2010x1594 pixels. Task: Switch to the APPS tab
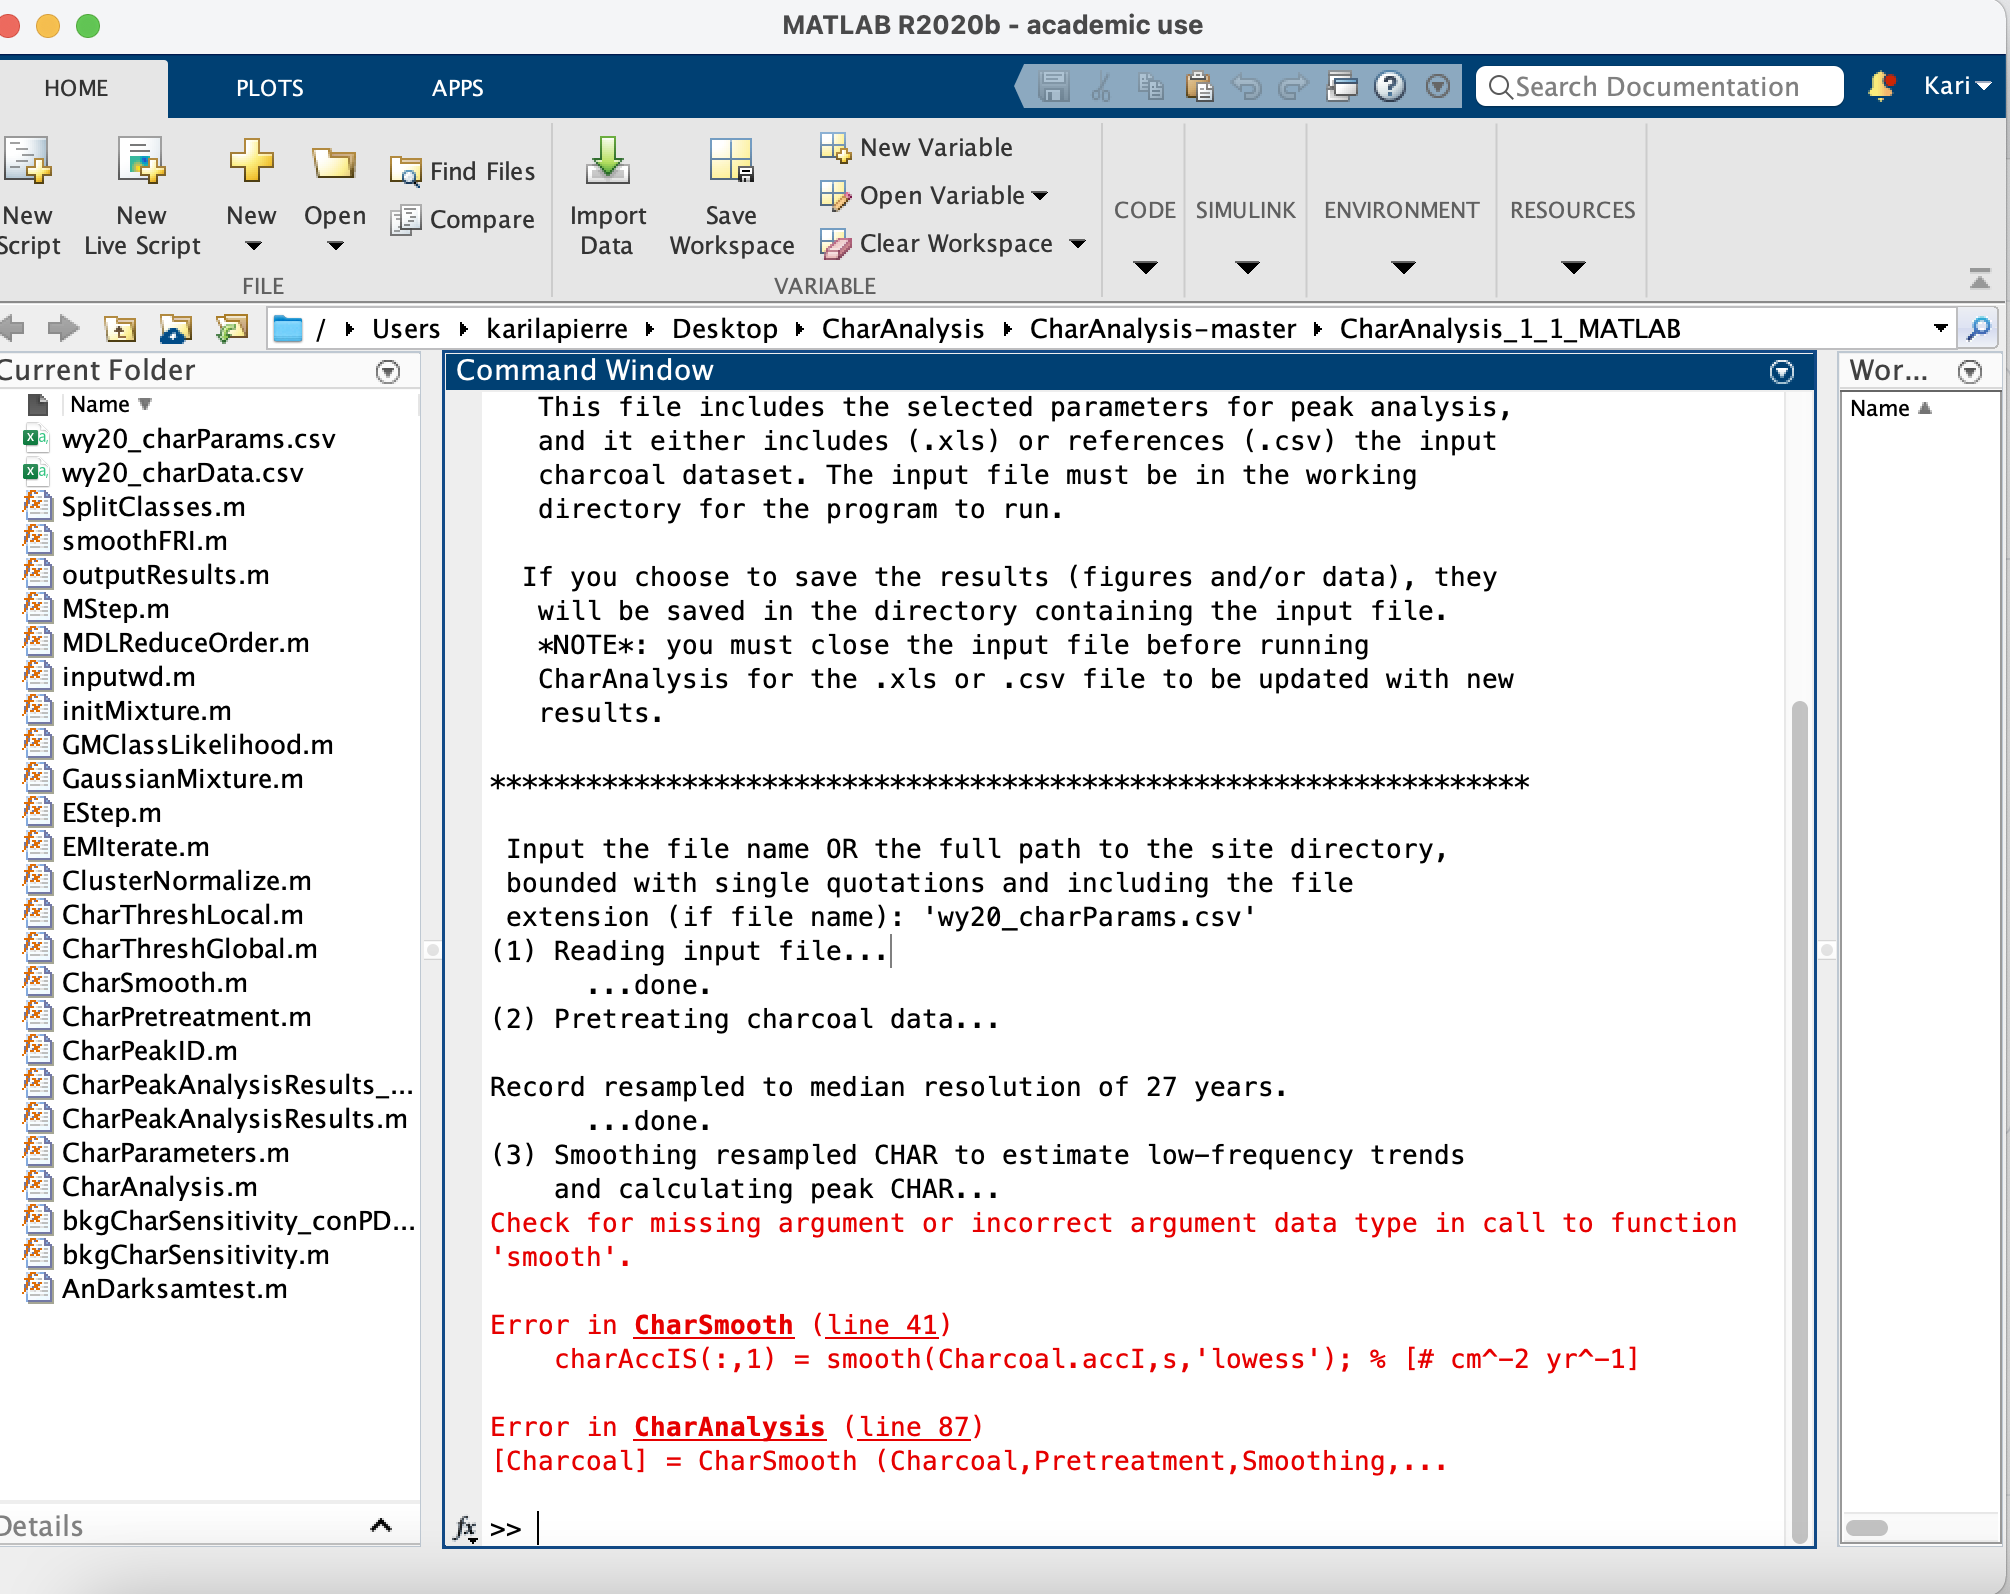pos(457,88)
